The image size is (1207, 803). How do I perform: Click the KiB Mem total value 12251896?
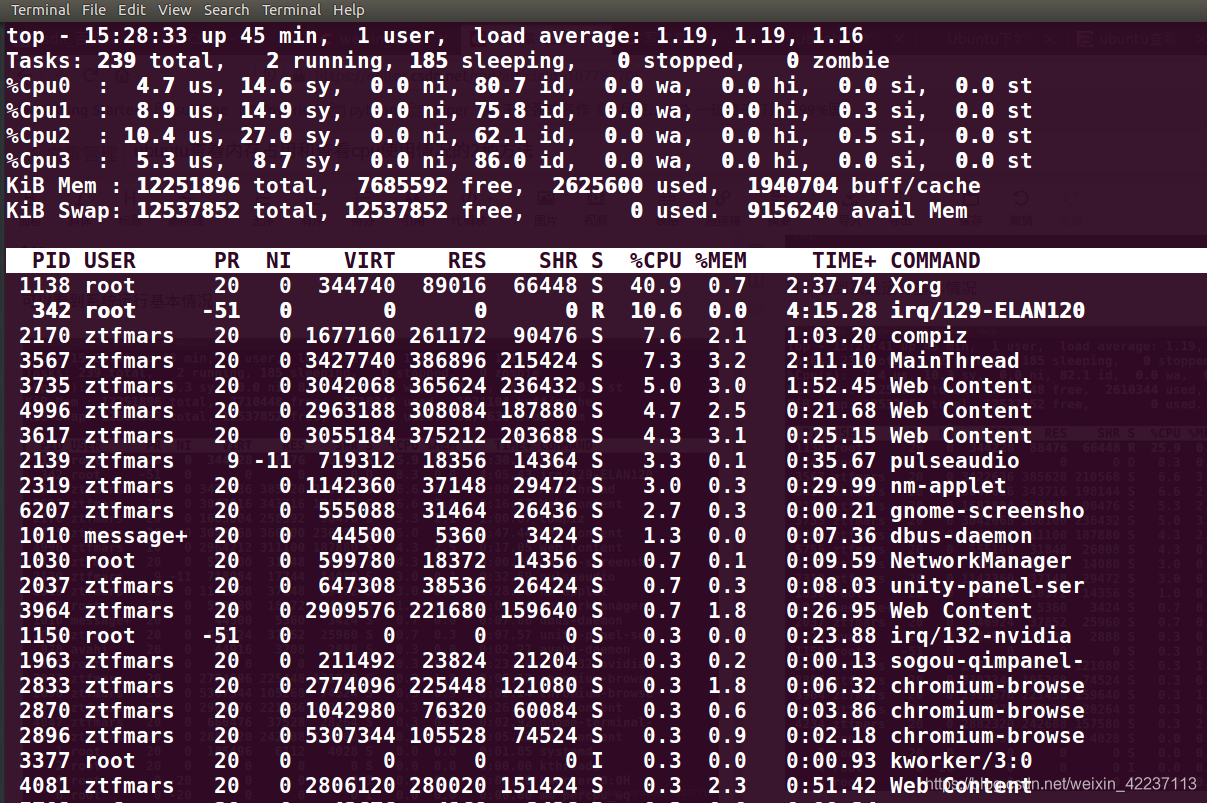[x=188, y=186]
